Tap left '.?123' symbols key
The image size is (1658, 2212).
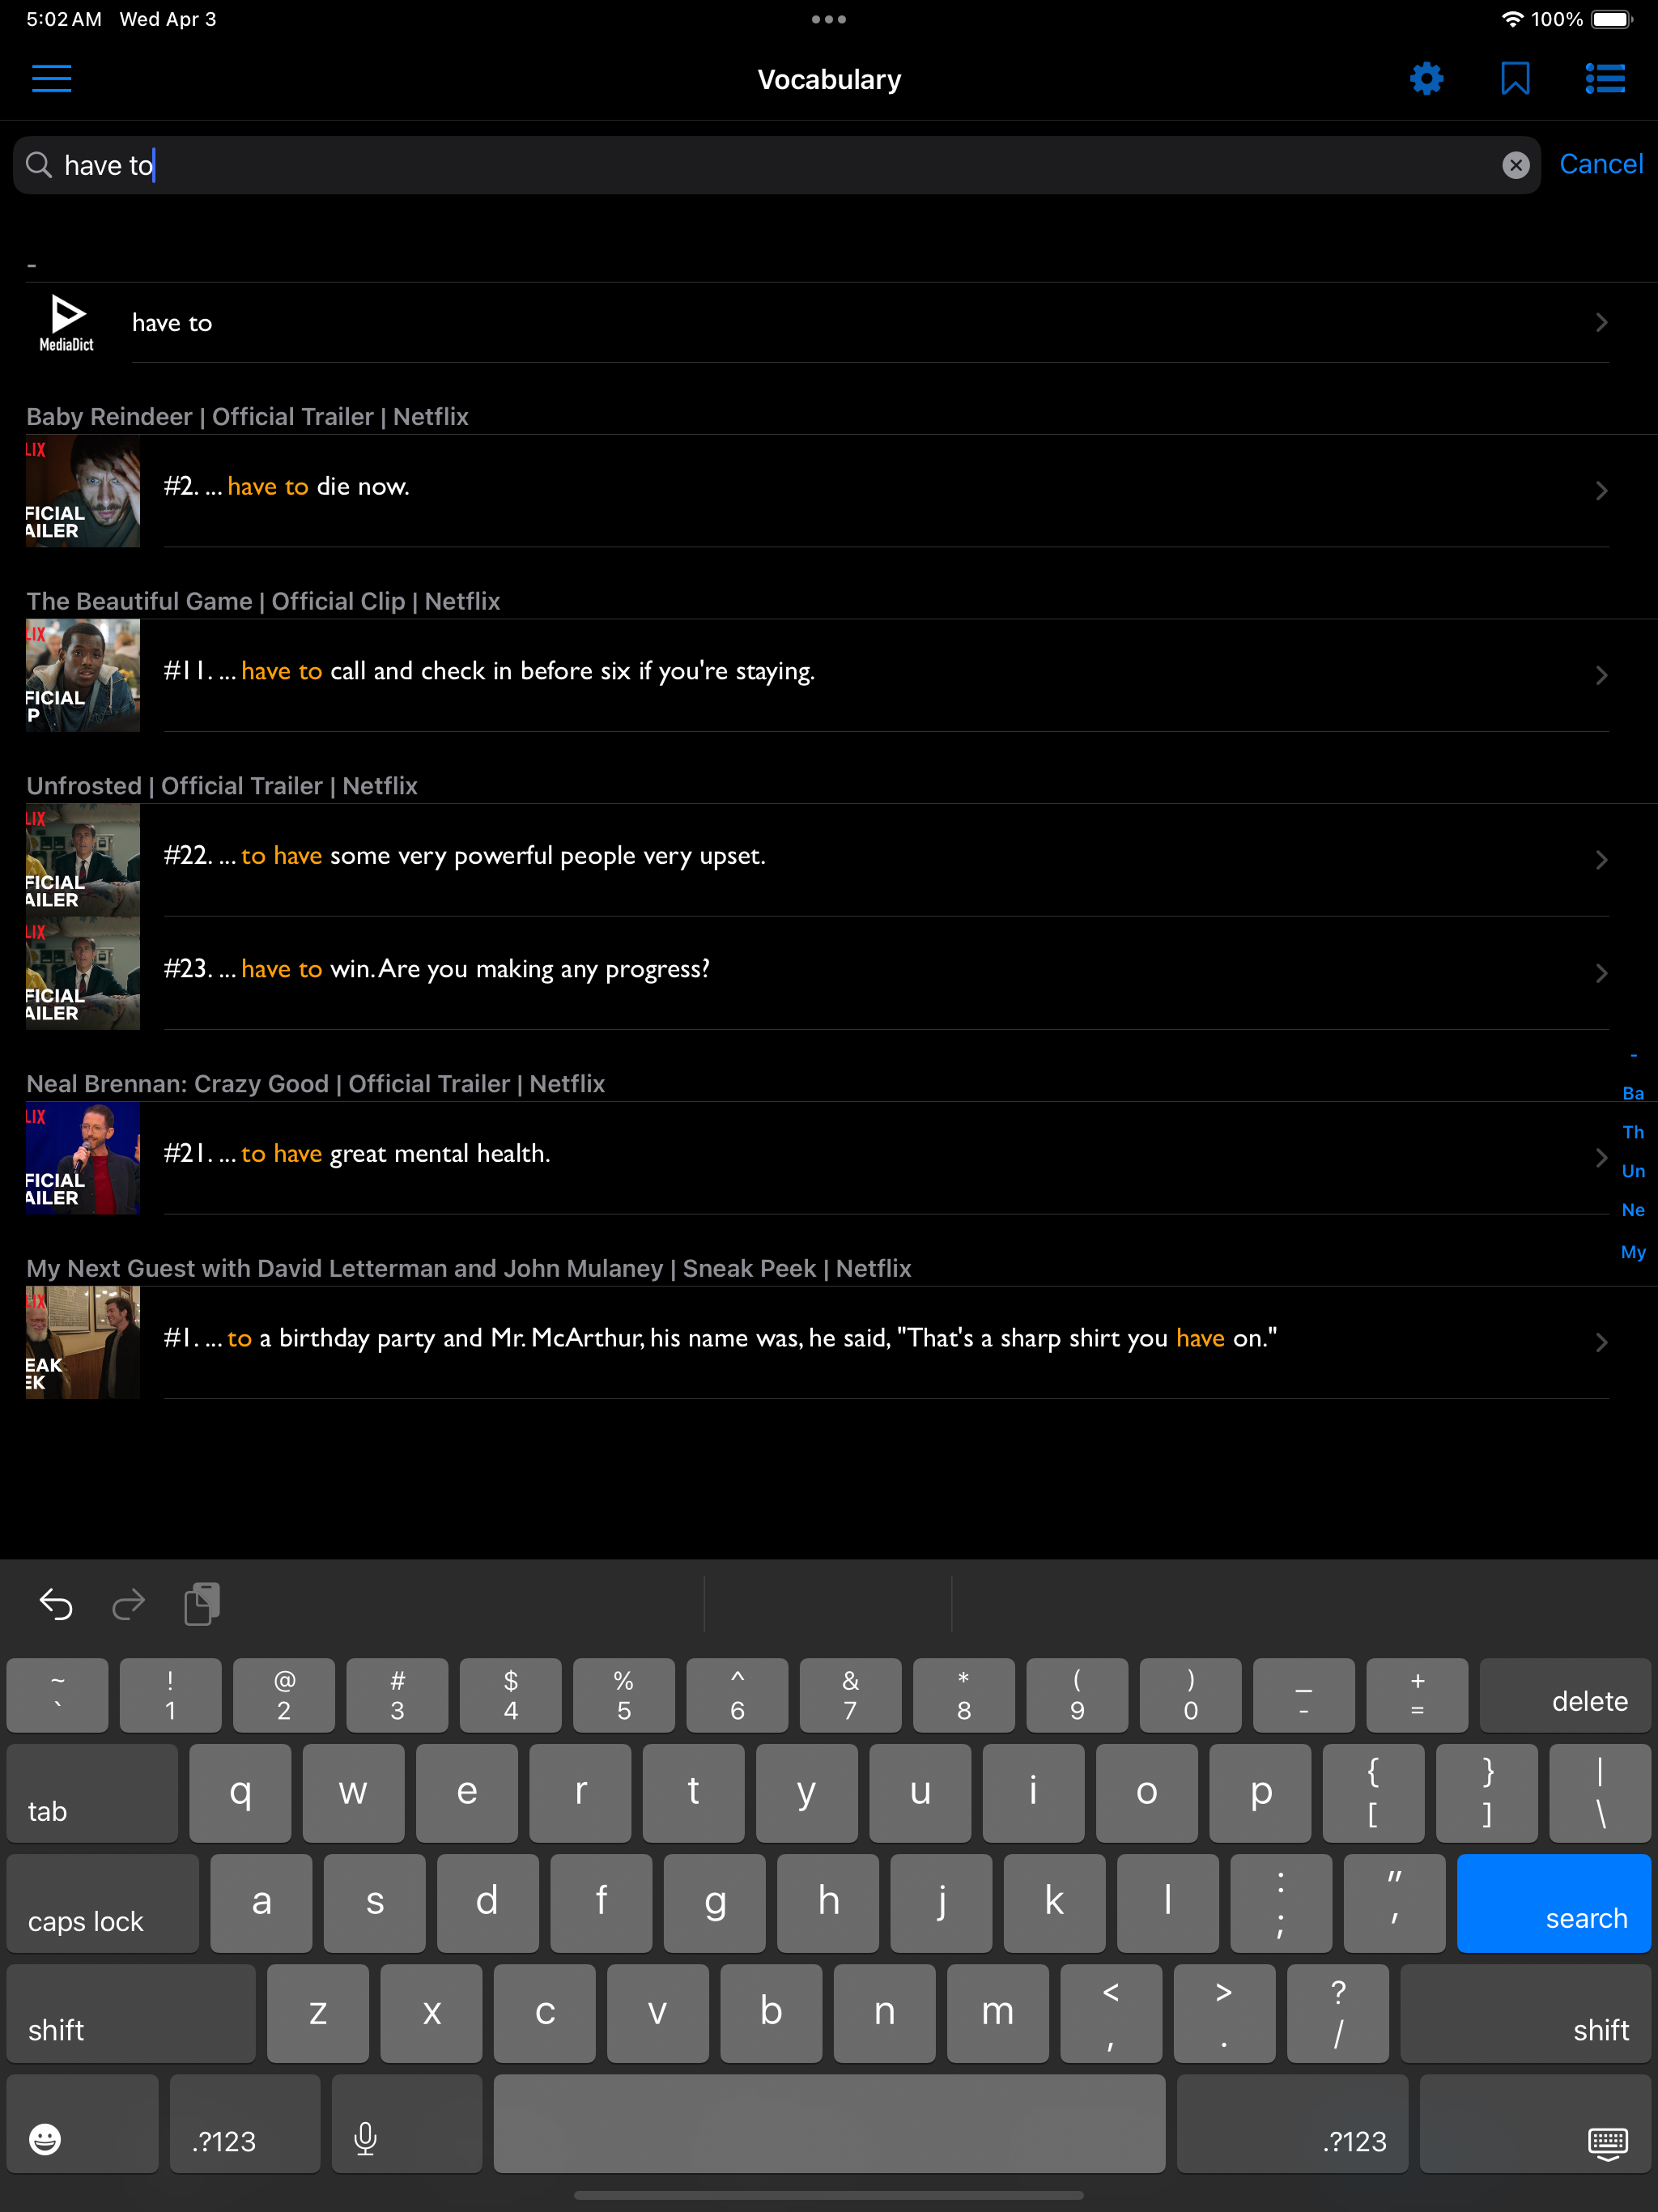click(245, 2124)
